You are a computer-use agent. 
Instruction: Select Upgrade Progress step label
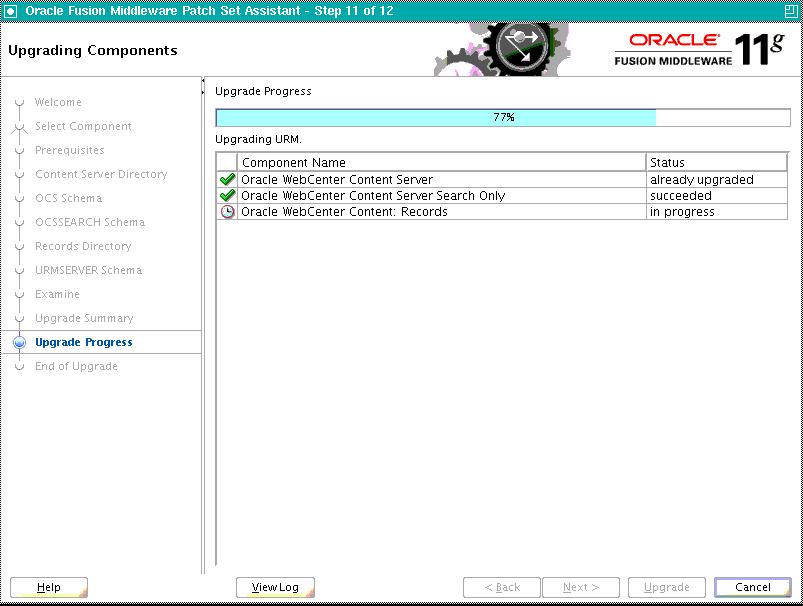click(83, 342)
